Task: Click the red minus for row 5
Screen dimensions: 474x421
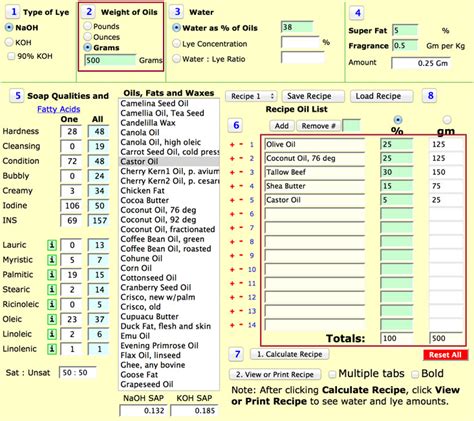Action: click(241, 200)
